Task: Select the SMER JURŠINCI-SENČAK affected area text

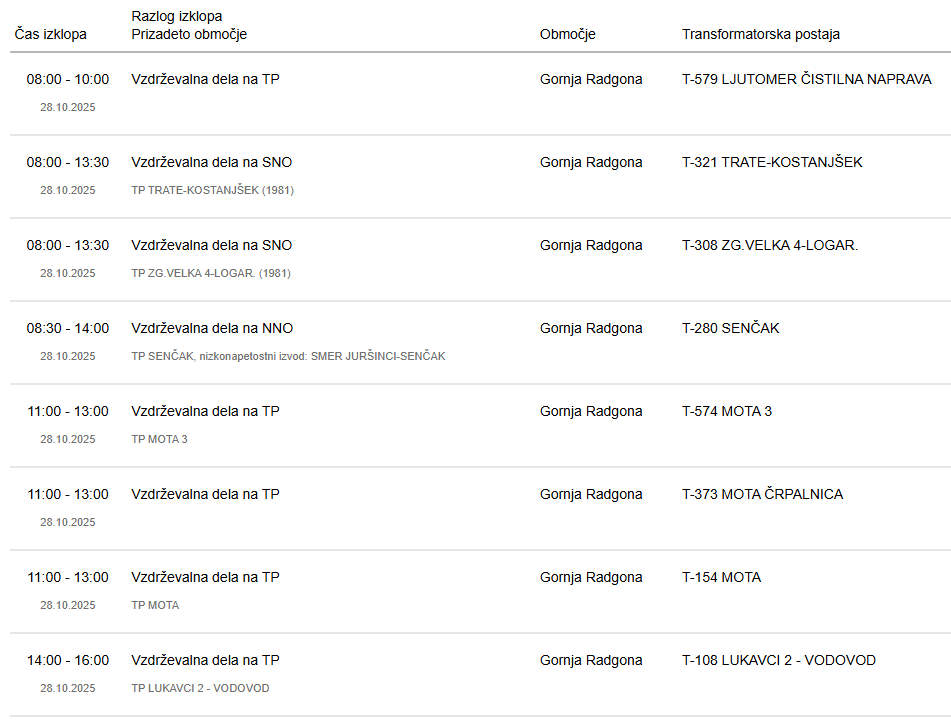Action: 378,356
